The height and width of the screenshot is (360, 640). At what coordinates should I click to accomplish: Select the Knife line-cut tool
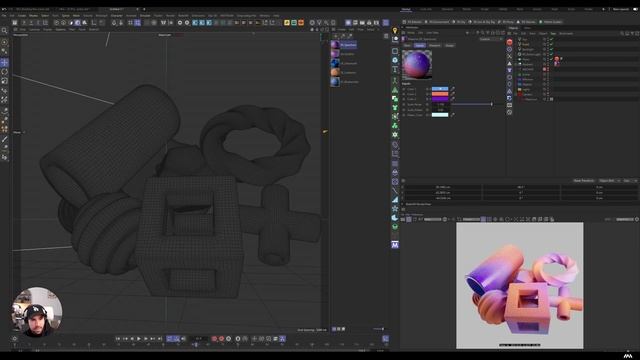(4, 139)
